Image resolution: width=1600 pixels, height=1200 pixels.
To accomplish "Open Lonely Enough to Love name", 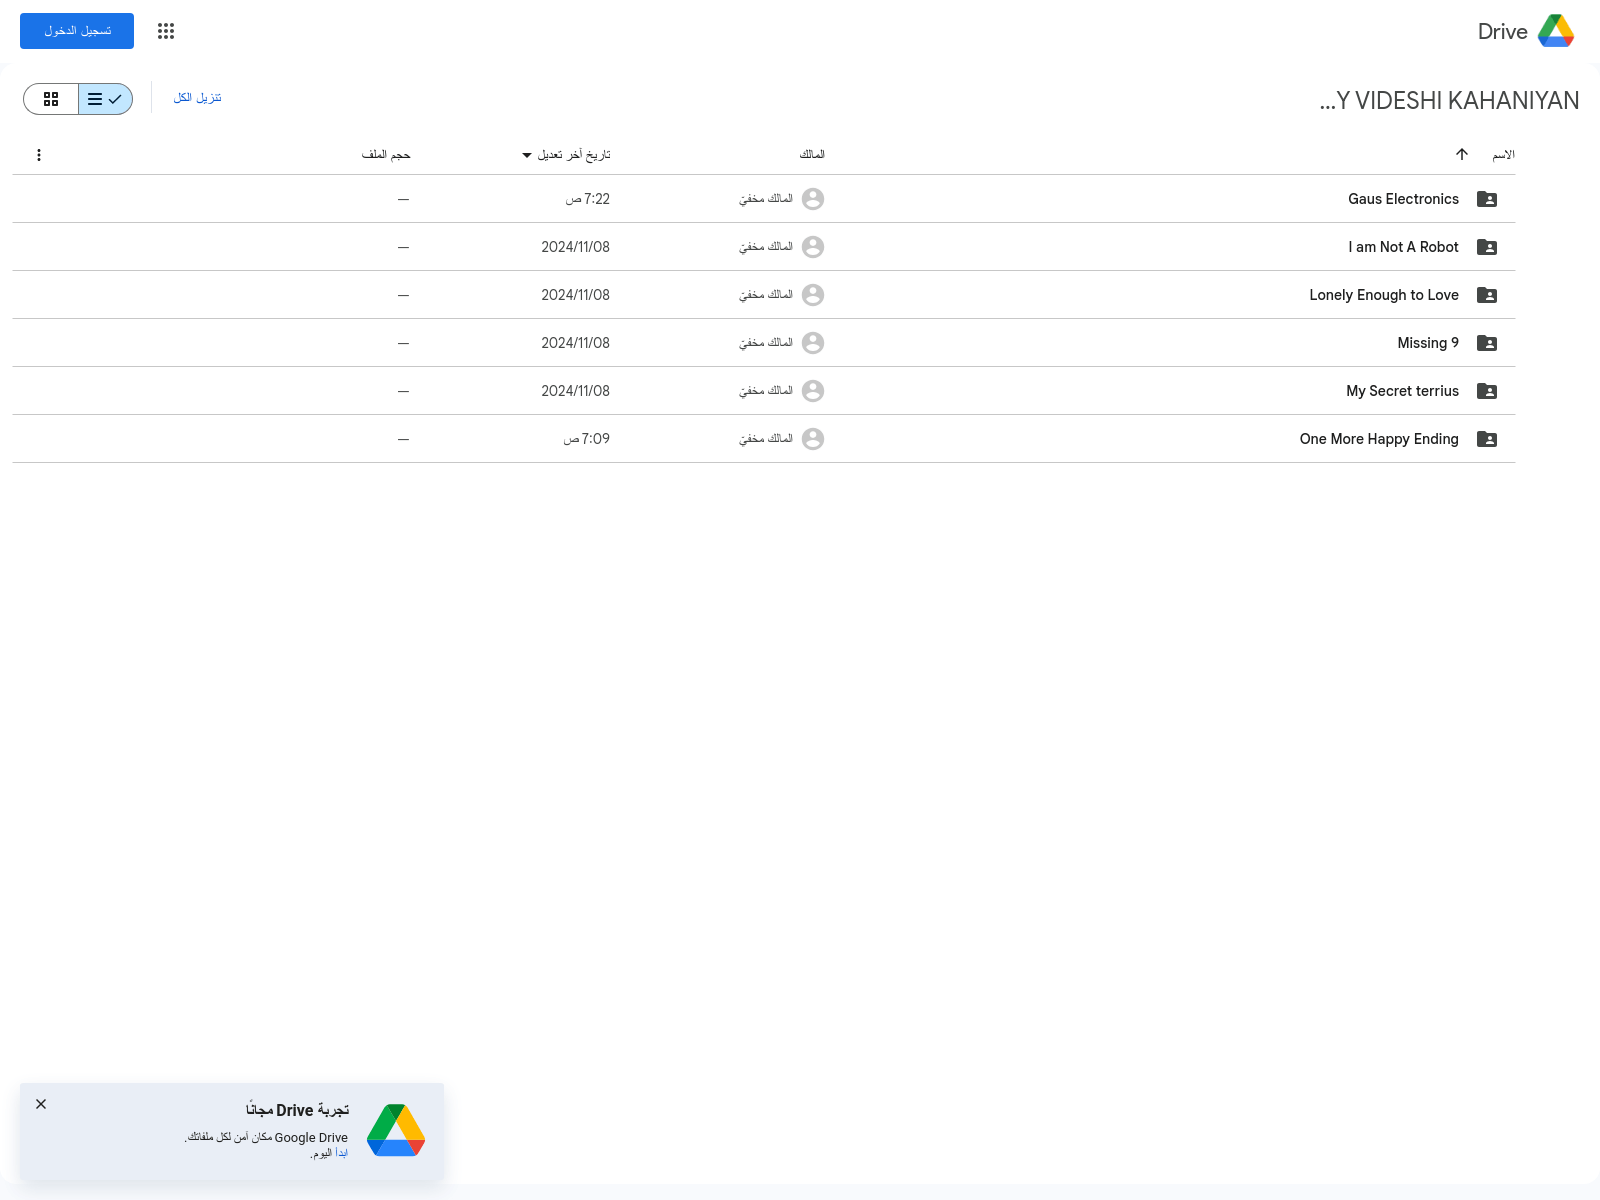I will tap(1384, 295).
